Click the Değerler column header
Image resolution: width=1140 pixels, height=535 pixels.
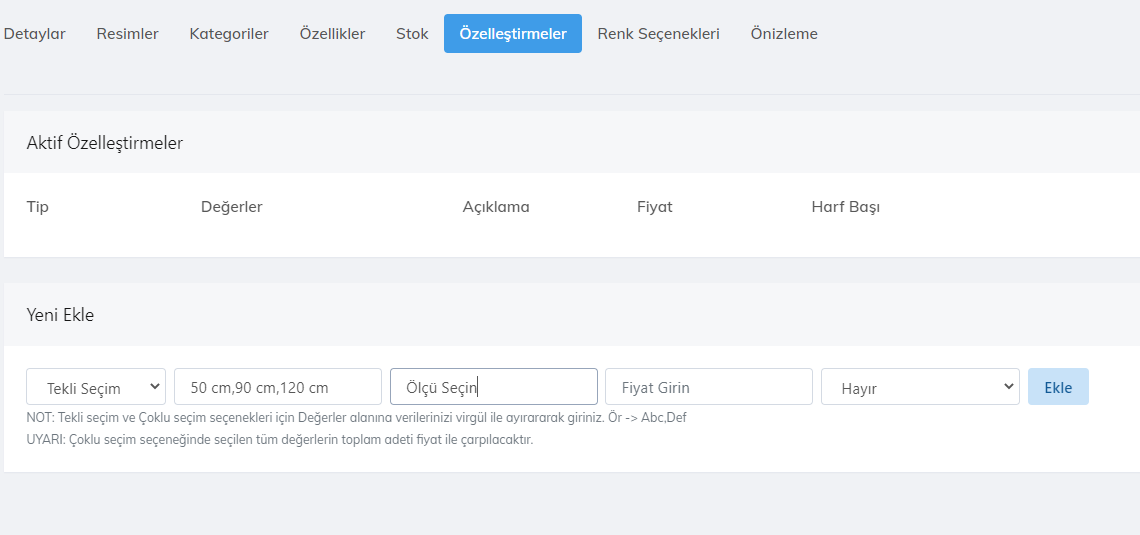231,207
